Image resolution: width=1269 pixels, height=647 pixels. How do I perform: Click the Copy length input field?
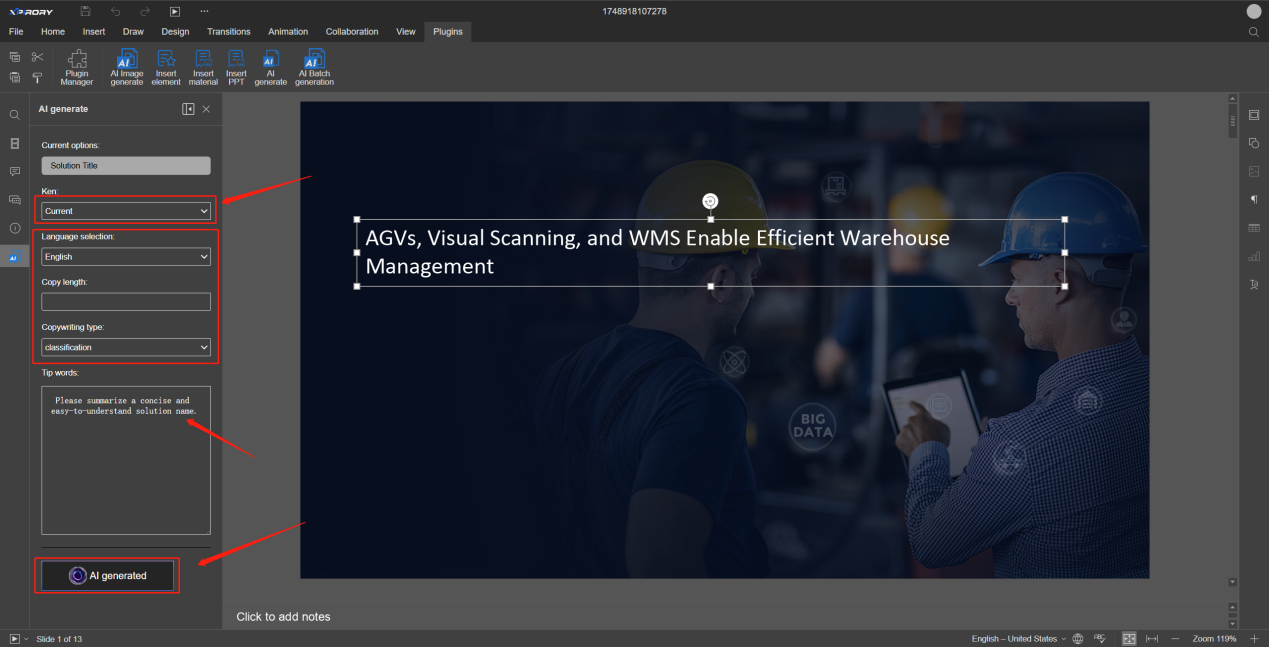(x=126, y=302)
